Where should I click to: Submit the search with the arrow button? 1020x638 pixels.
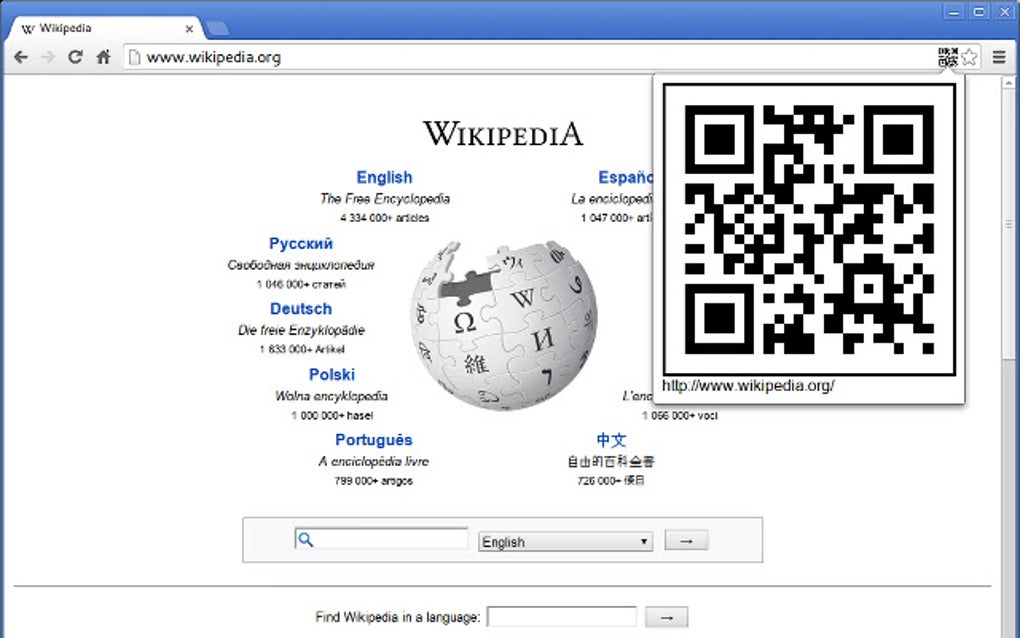[x=686, y=539]
